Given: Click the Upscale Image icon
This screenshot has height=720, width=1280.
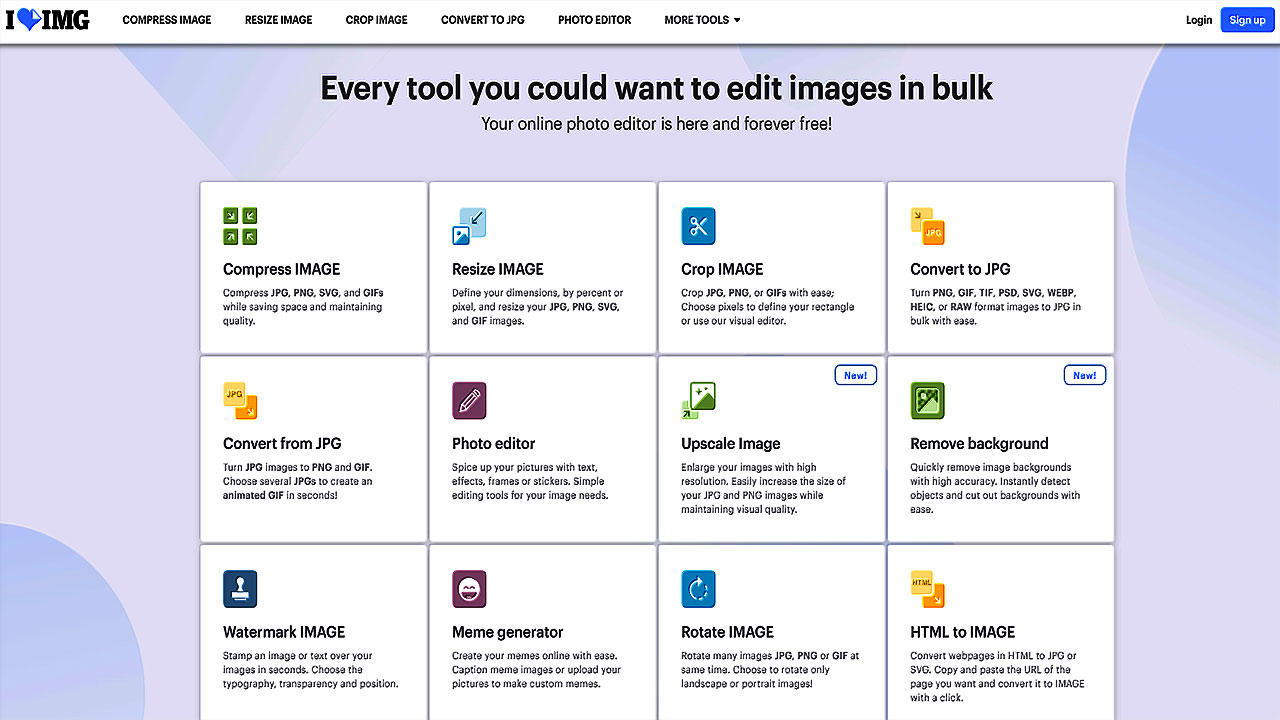Looking at the screenshot, I should [x=698, y=400].
